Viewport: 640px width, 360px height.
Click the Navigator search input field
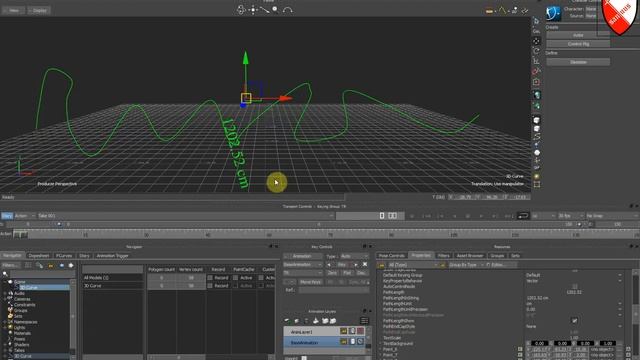point(43,274)
